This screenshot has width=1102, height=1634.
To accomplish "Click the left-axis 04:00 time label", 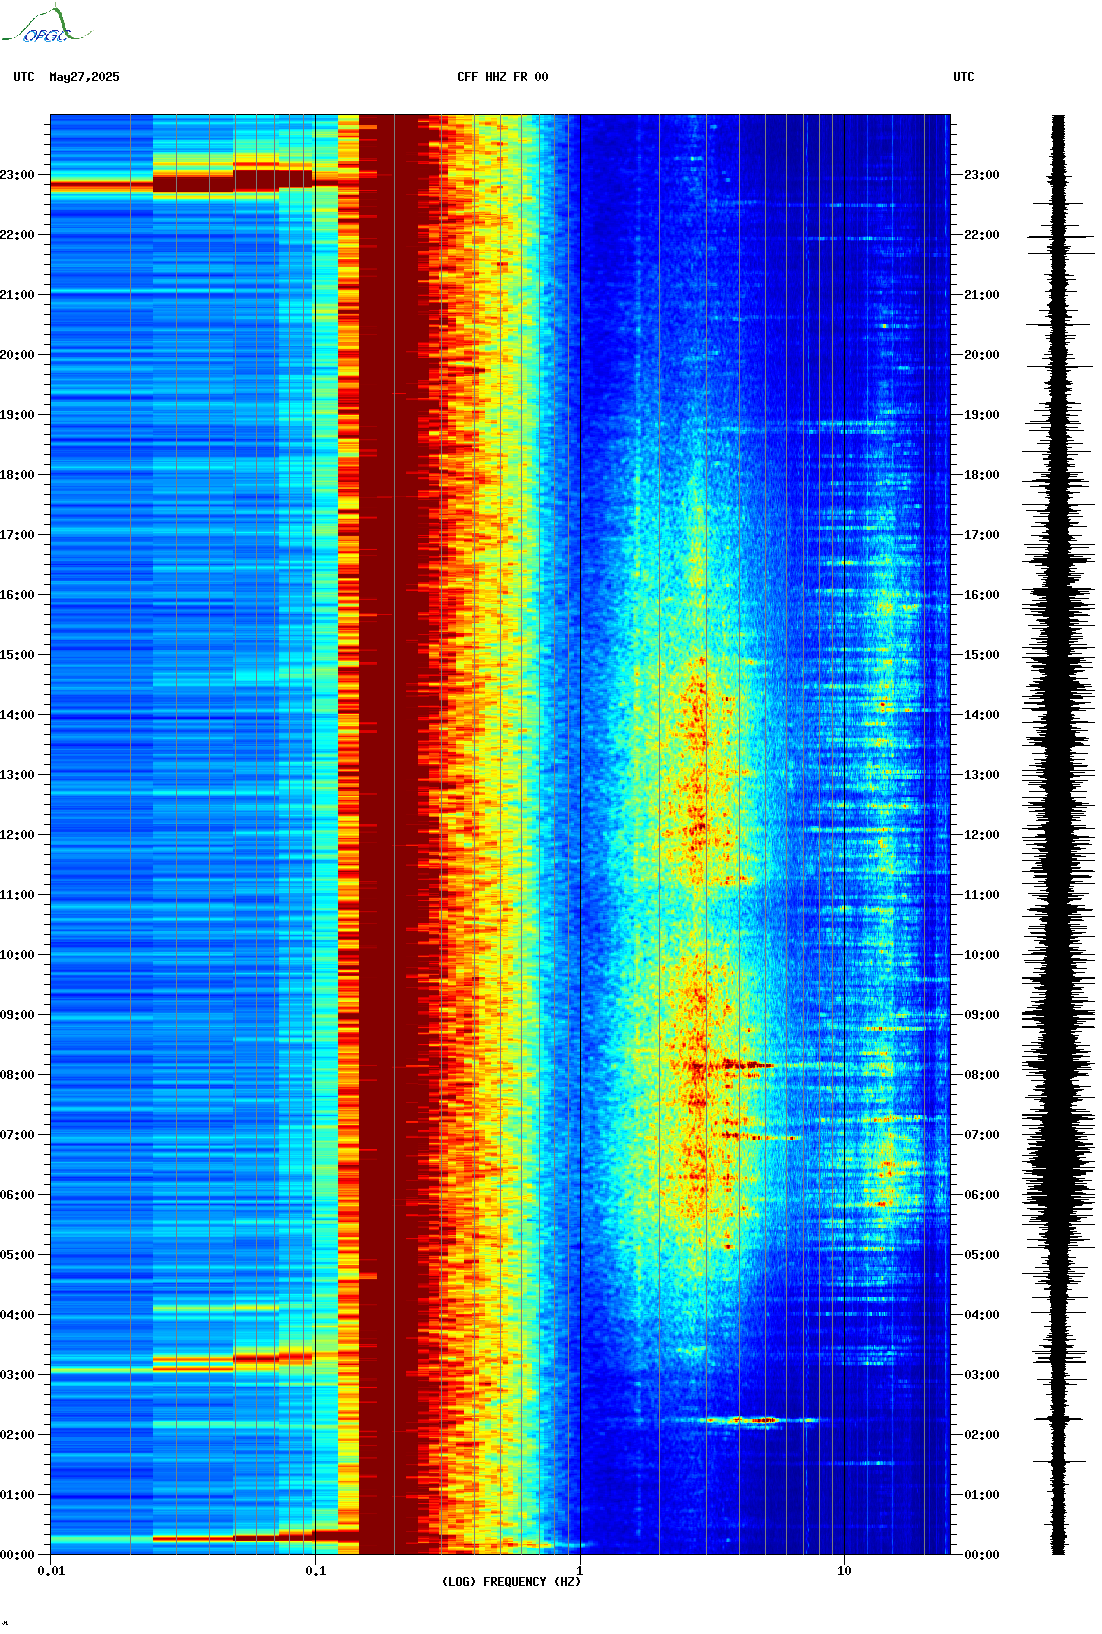I will click(x=17, y=1315).
